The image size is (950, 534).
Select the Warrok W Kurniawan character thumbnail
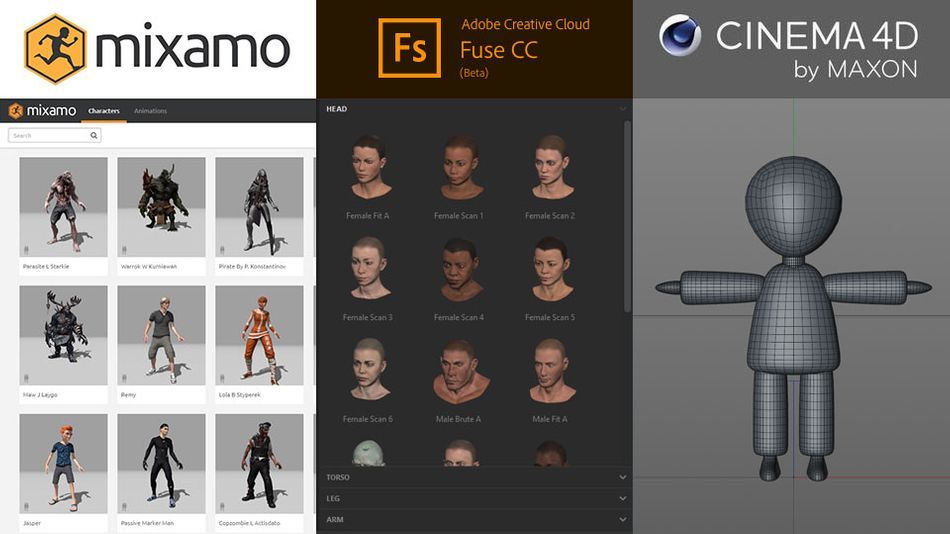(161, 207)
